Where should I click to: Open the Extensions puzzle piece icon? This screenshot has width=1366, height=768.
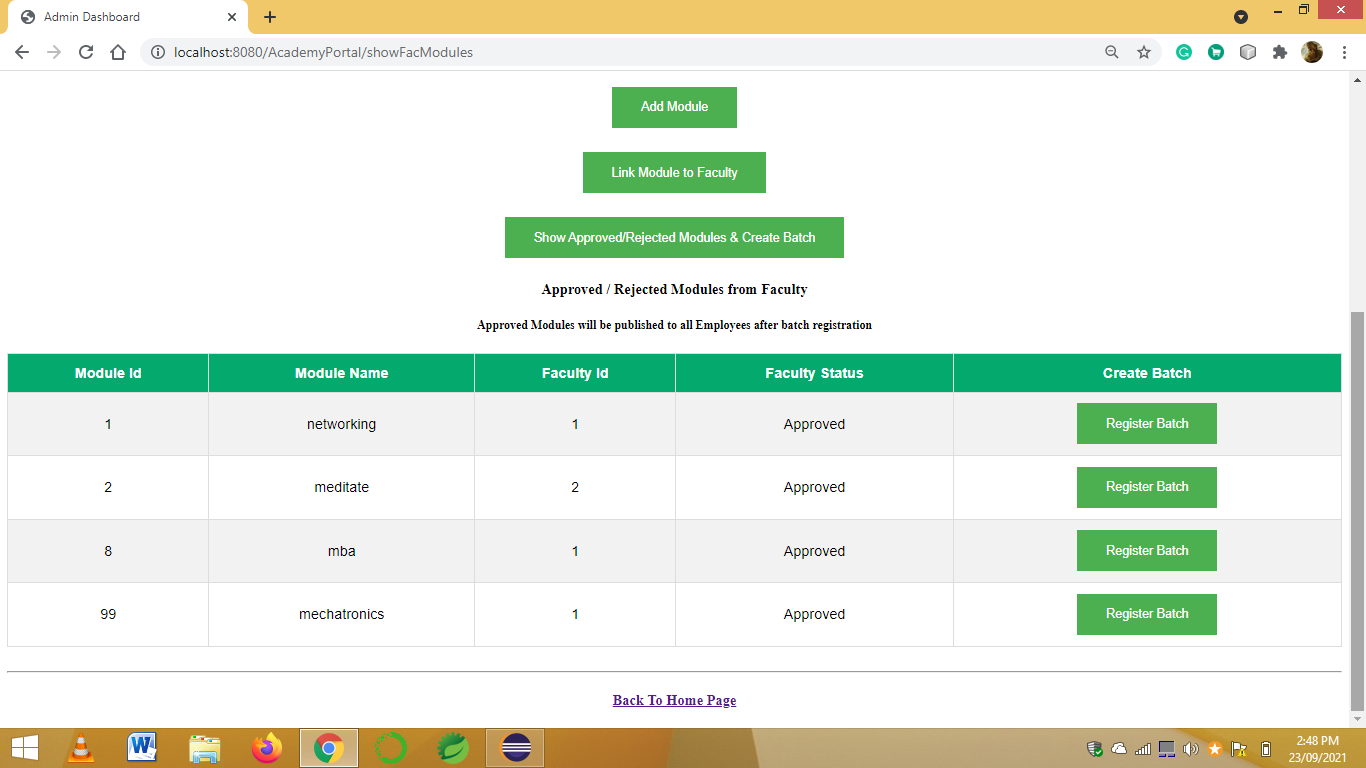(x=1280, y=52)
